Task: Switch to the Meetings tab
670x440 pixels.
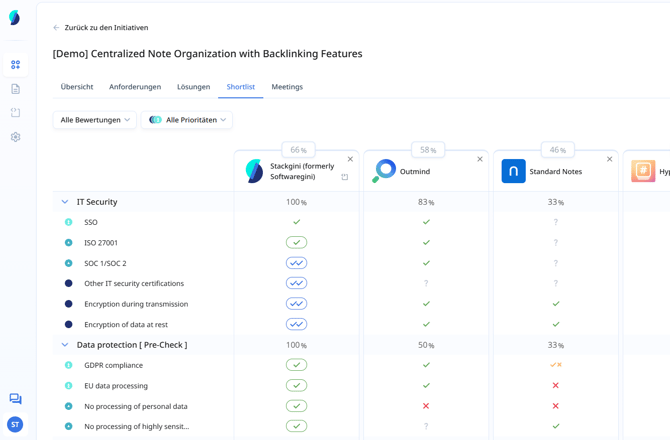Action: click(x=287, y=87)
